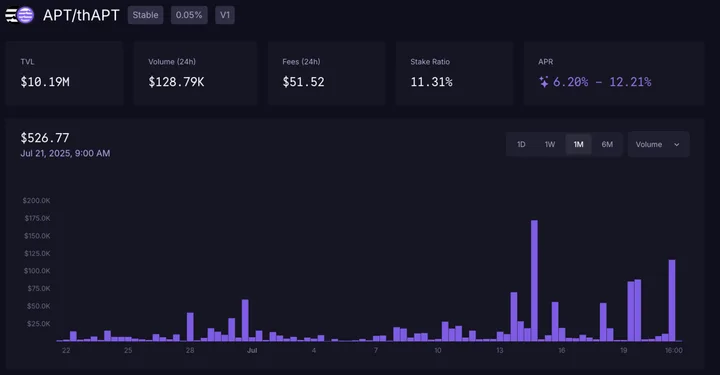Click the Stake Ratio 11.31% card
Screen dimensions: 720x375
(455, 74)
